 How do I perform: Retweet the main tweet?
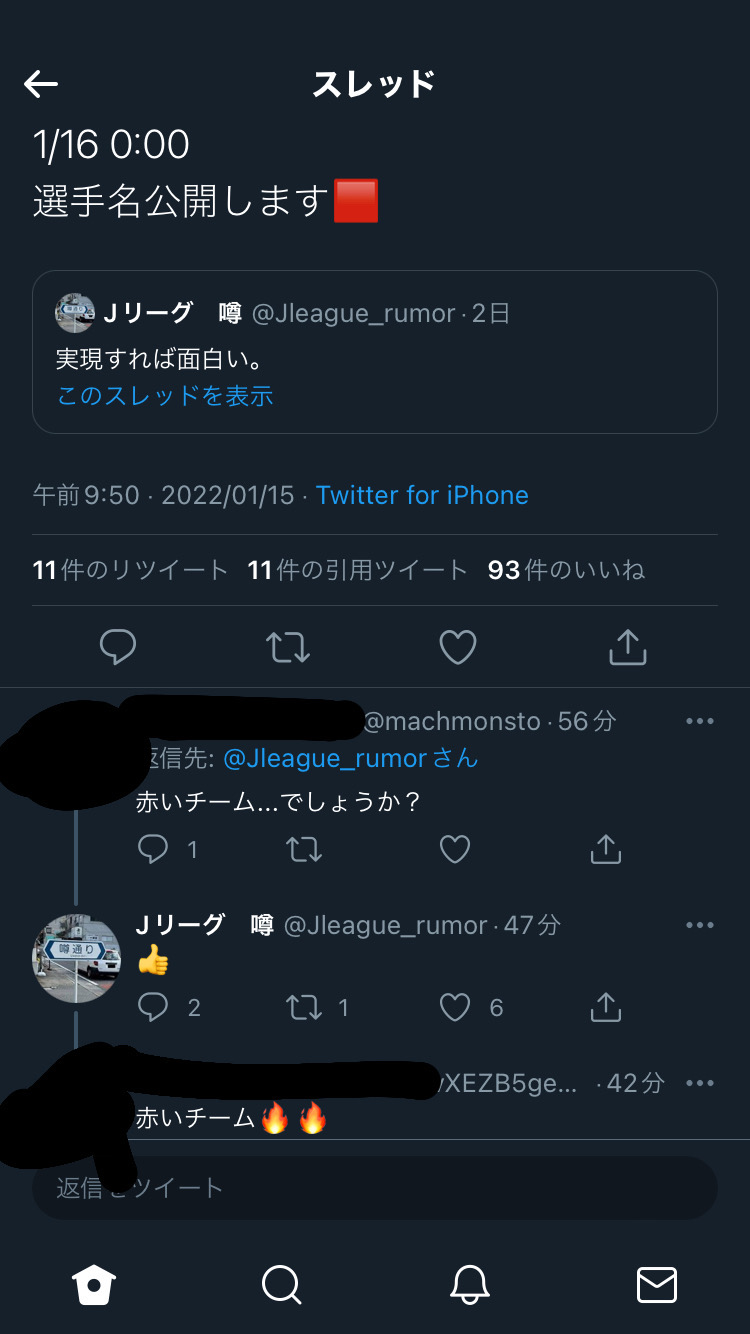coord(288,648)
